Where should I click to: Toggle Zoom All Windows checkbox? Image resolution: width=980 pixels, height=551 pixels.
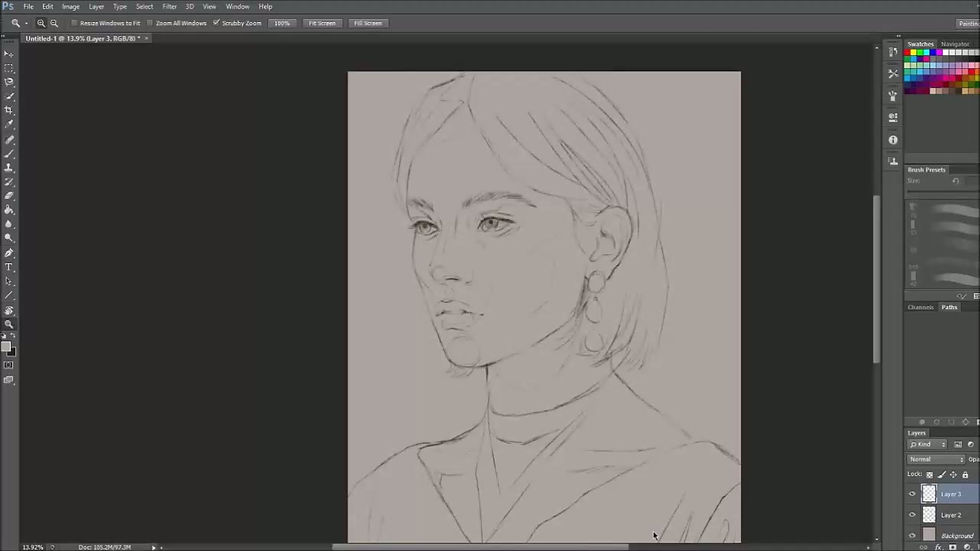point(149,23)
